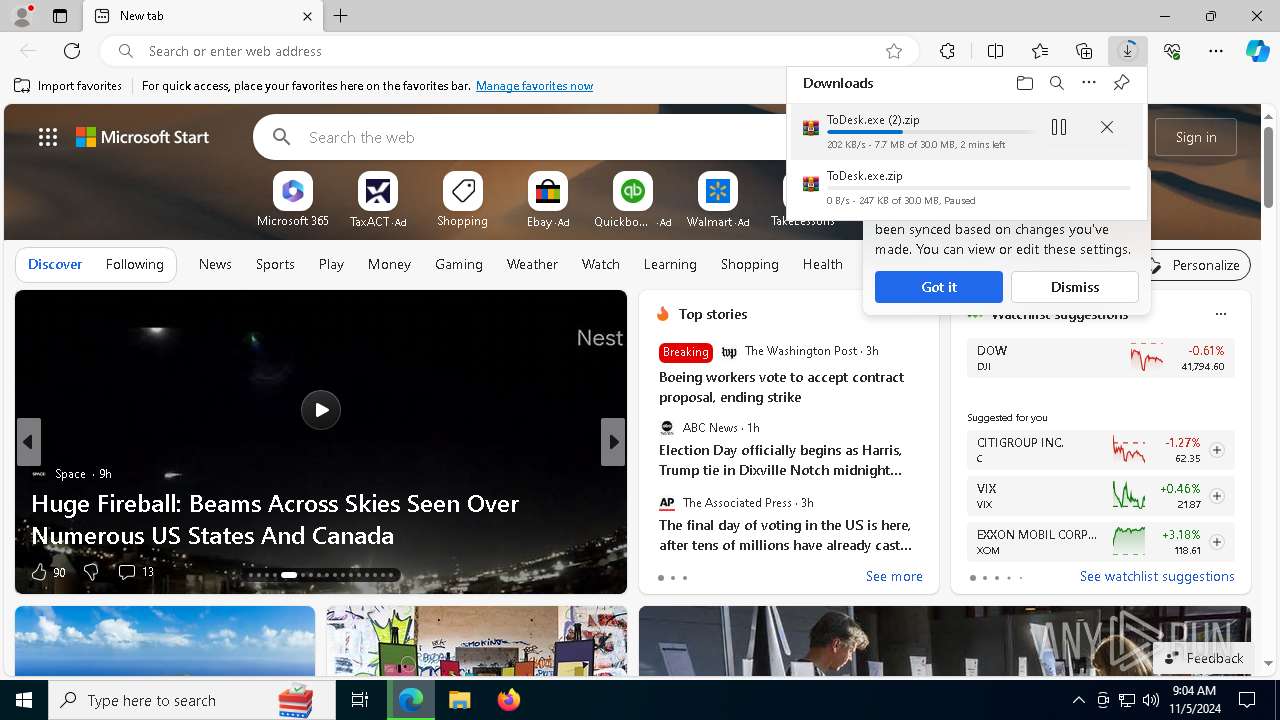Open Ebay ad shortcut
The width and height of the screenshot is (1280, 720).
(548, 200)
